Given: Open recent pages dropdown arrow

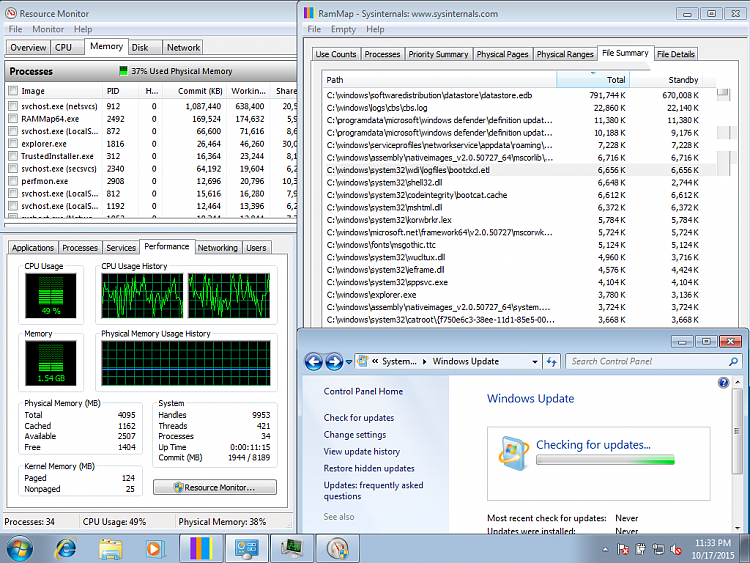Looking at the screenshot, I should 349,362.
